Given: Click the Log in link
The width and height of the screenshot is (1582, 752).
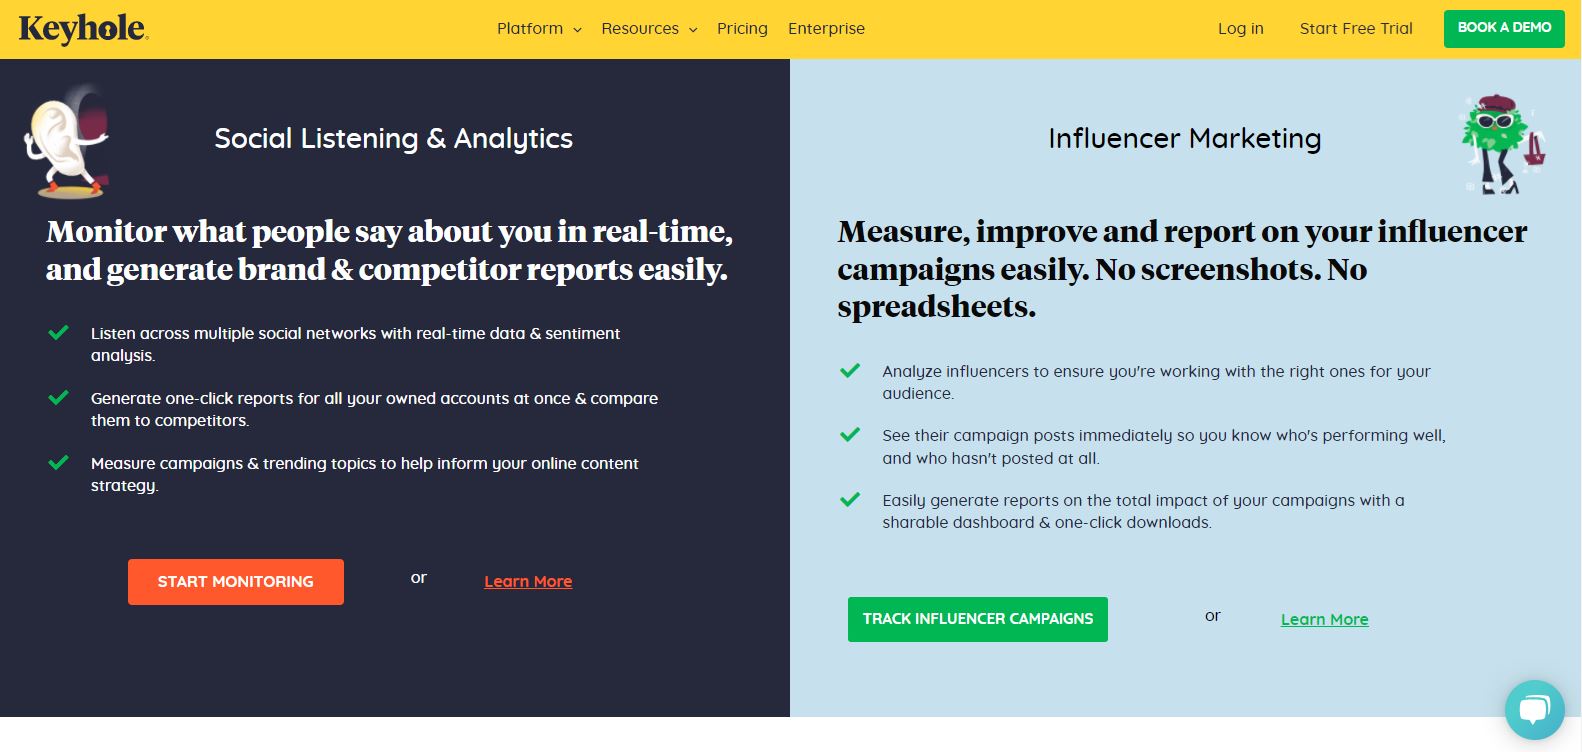Looking at the screenshot, I should tap(1240, 29).
